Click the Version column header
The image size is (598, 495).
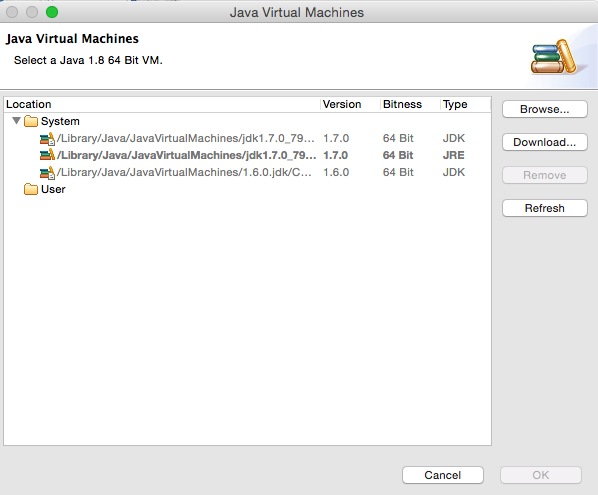coord(350,104)
